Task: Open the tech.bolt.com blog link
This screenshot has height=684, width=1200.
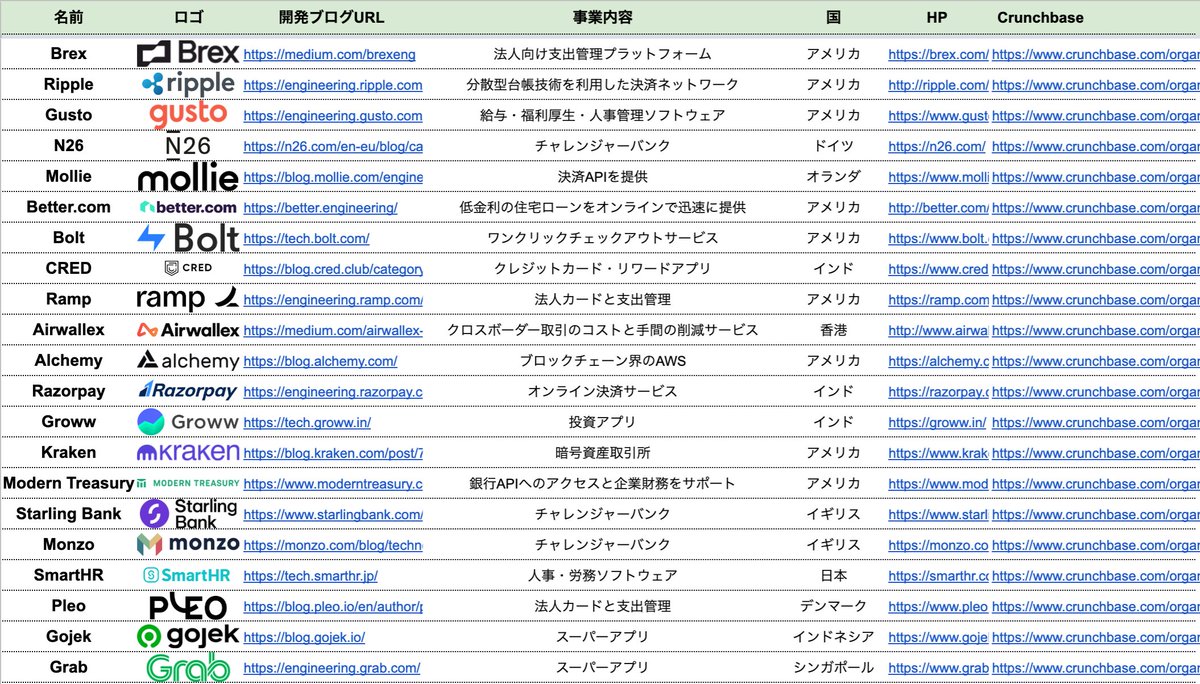Action: [x=306, y=238]
